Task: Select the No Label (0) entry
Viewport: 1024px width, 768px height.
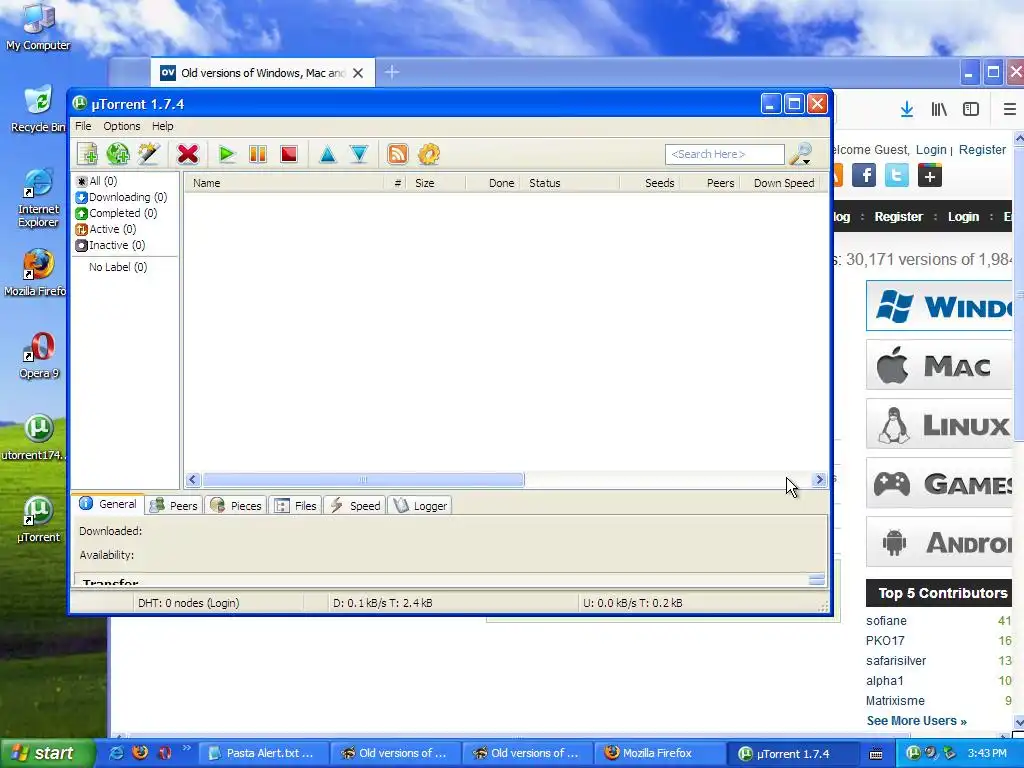Action: click(x=118, y=266)
